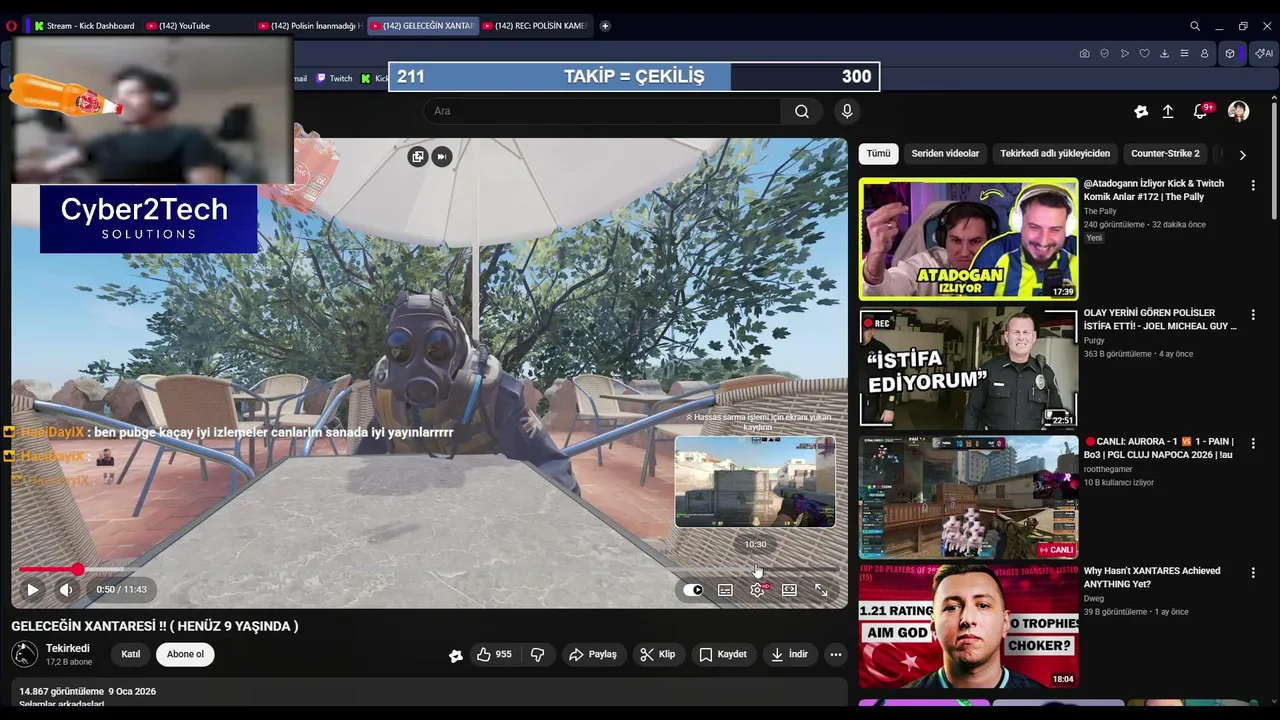Open Tekirkedi channel avatar
Image resolution: width=1280 pixels, height=720 pixels.
click(24, 654)
